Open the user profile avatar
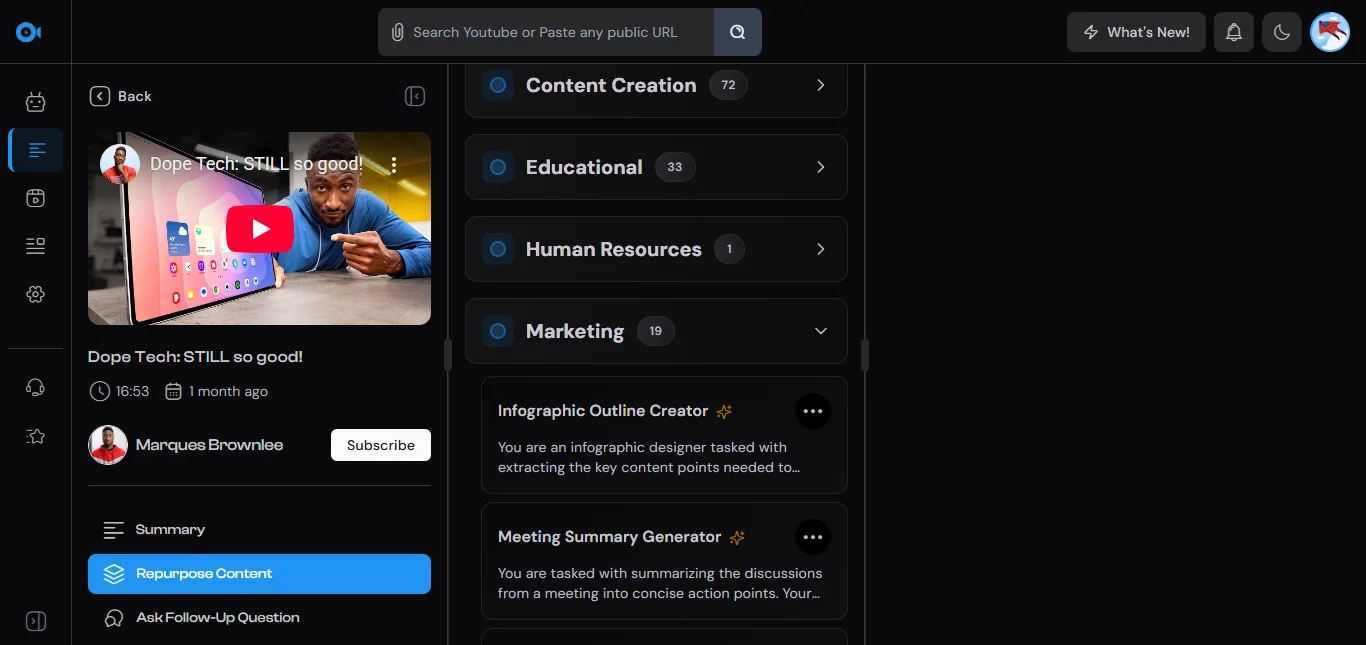1366x645 pixels. click(x=1330, y=32)
